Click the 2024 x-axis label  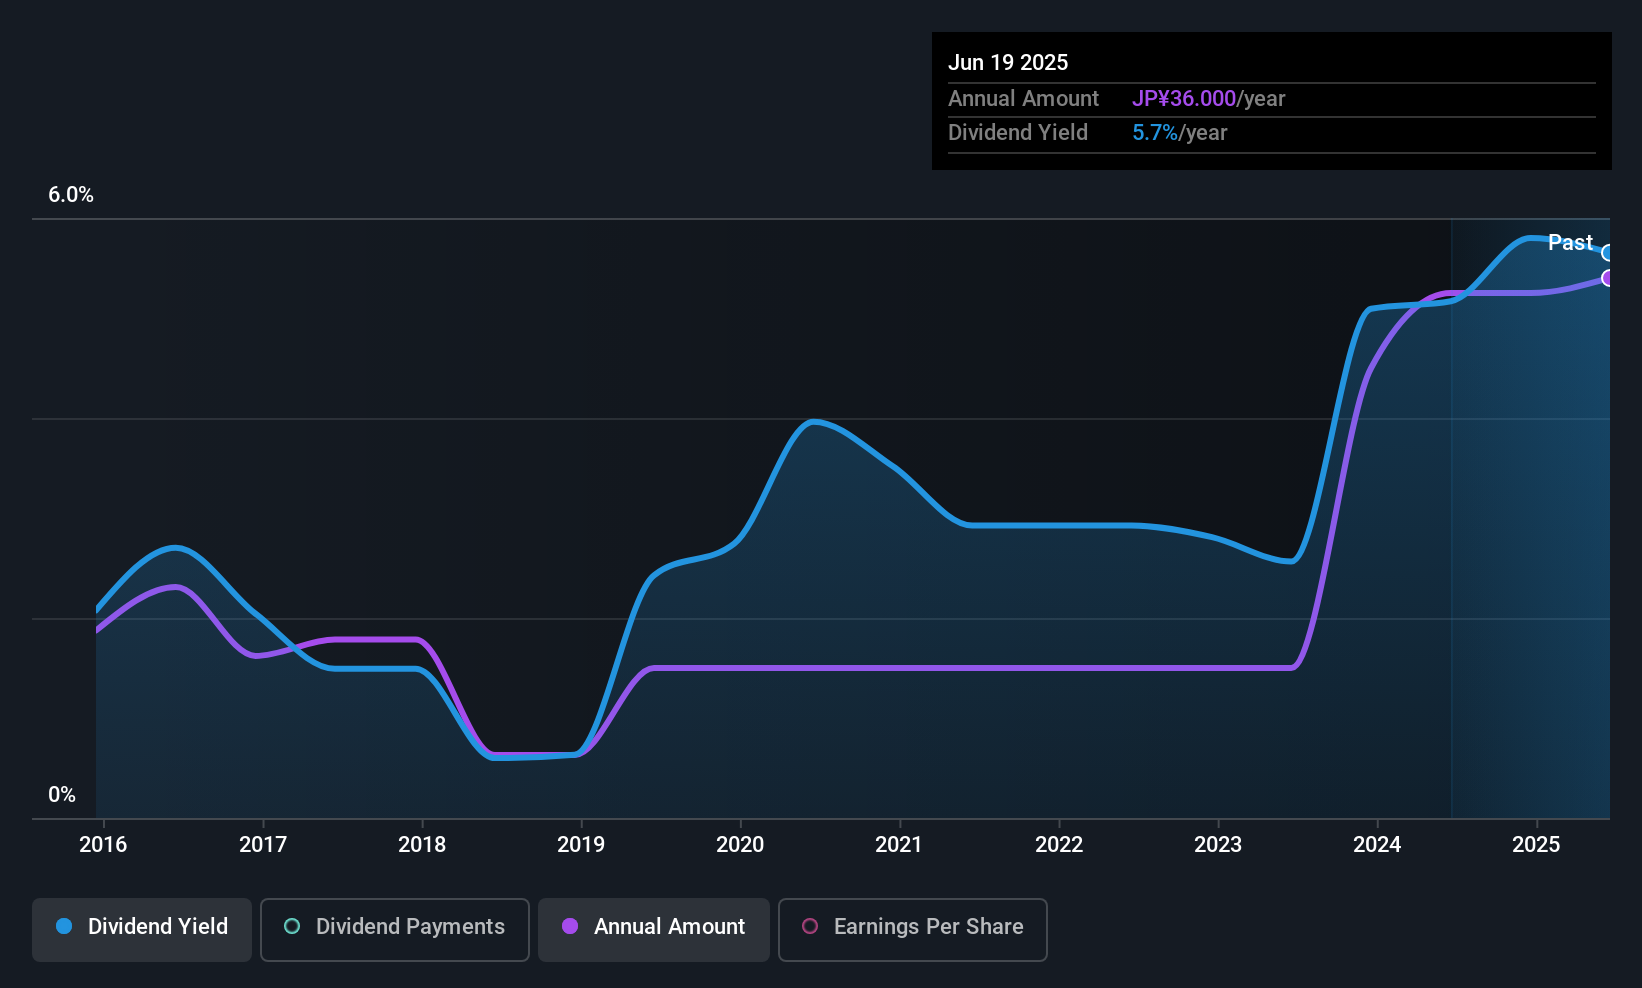(x=1377, y=845)
